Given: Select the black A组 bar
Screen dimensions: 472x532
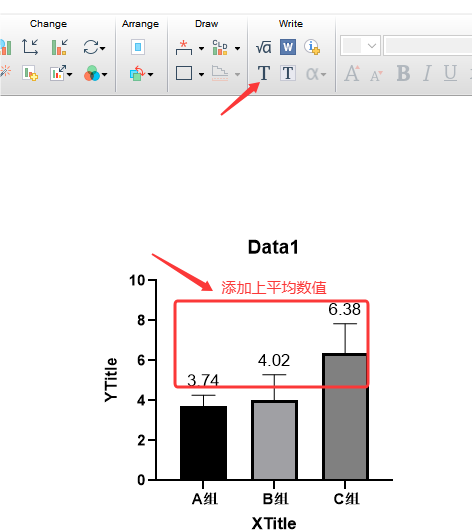Looking at the screenshot, I should coord(204,442).
